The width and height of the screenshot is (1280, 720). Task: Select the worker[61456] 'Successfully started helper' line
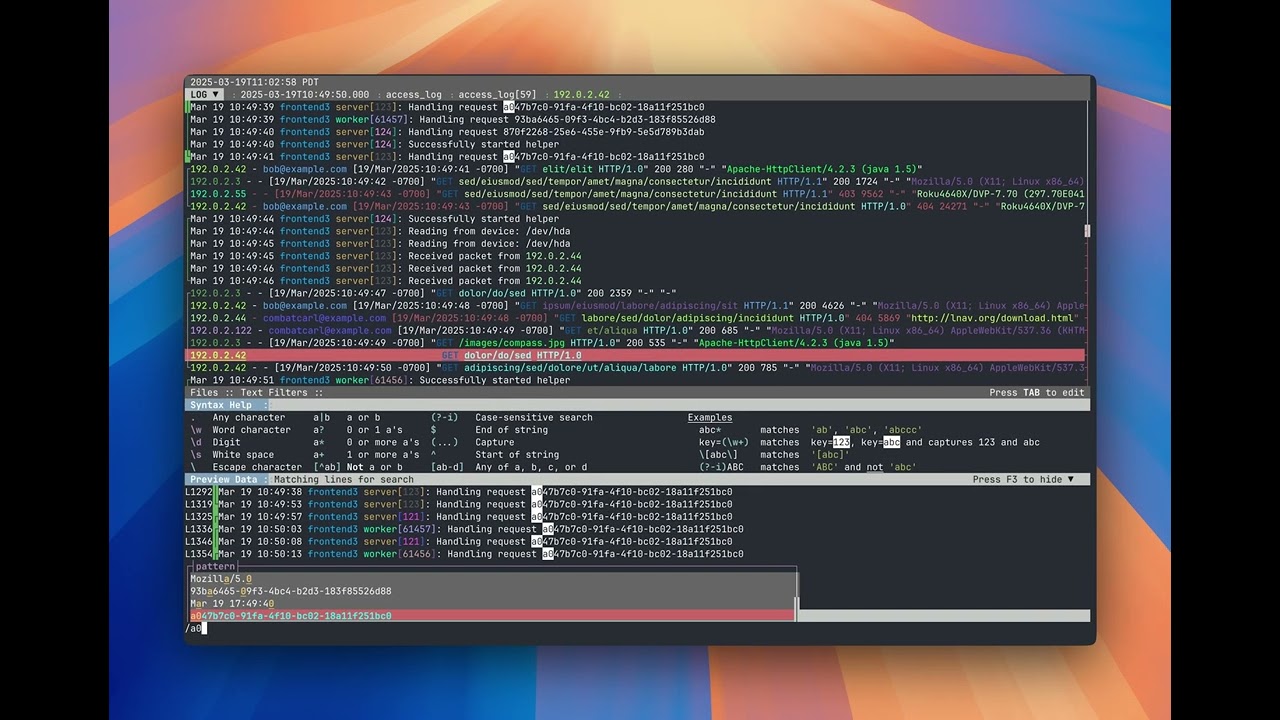[635, 380]
